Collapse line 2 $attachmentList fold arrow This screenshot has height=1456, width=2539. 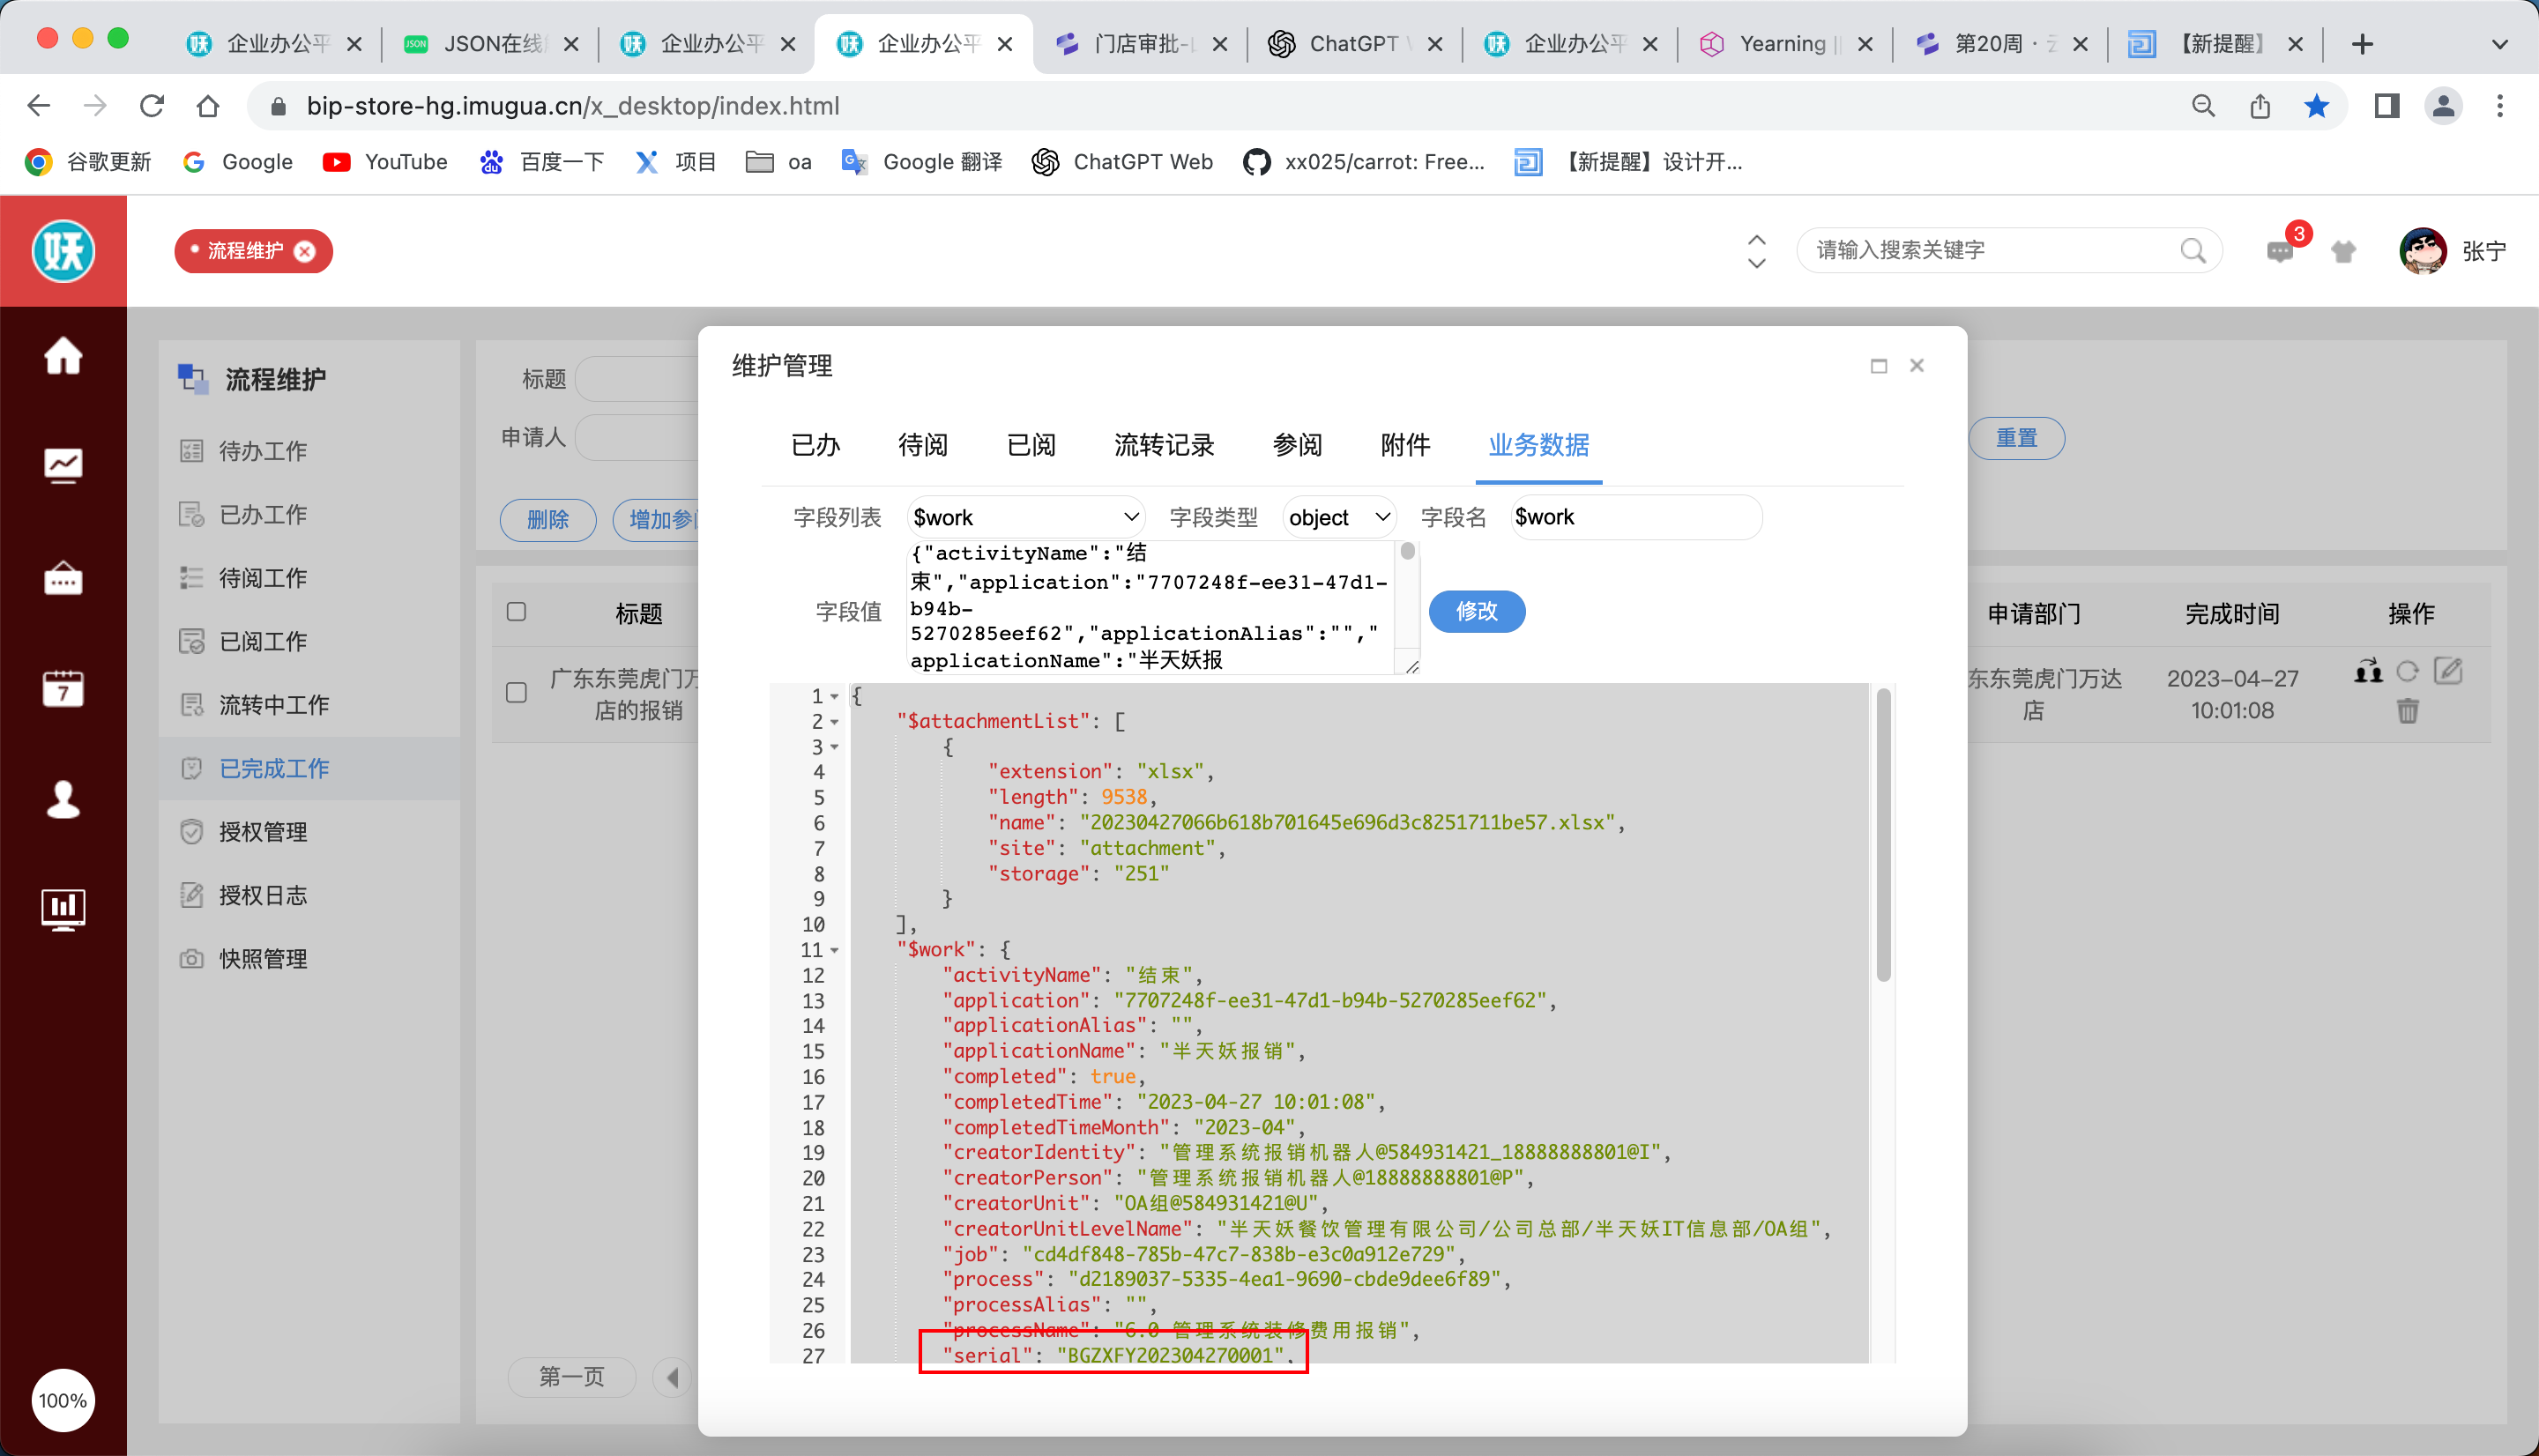[834, 722]
